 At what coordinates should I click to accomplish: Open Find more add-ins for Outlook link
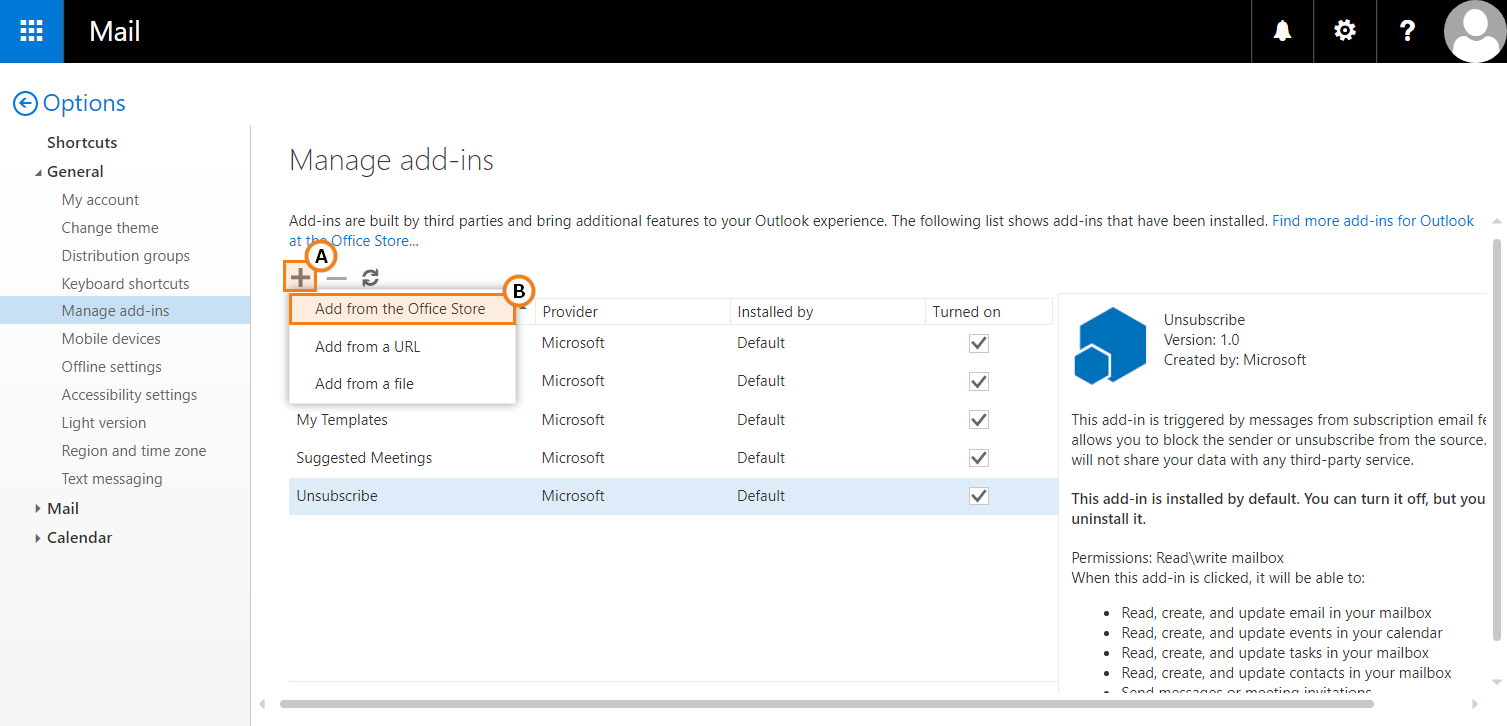coord(1372,221)
